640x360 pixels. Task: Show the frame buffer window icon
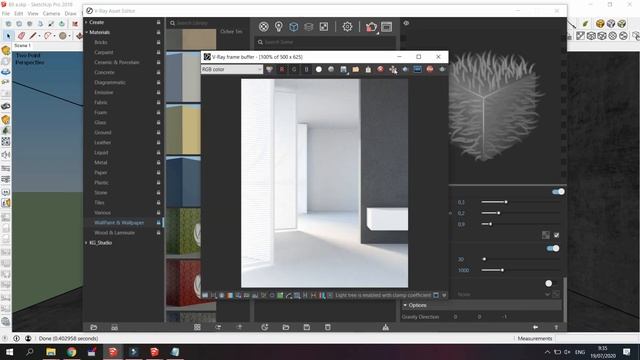coord(386,27)
